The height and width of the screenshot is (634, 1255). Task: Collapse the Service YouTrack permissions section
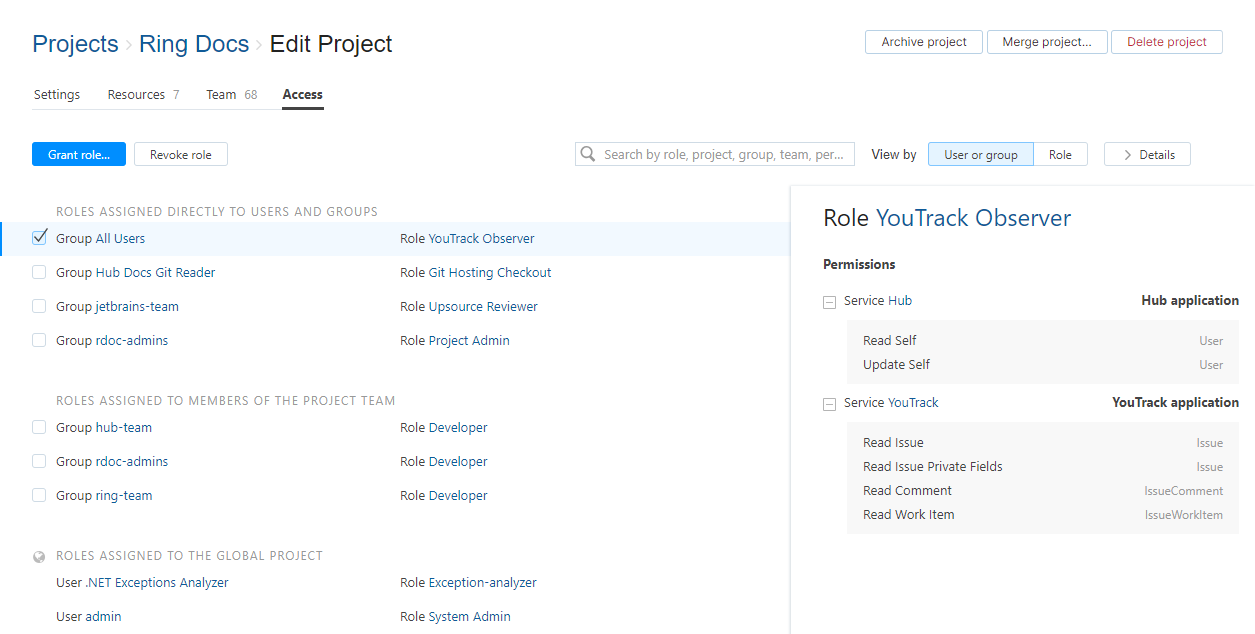[x=829, y=403]
